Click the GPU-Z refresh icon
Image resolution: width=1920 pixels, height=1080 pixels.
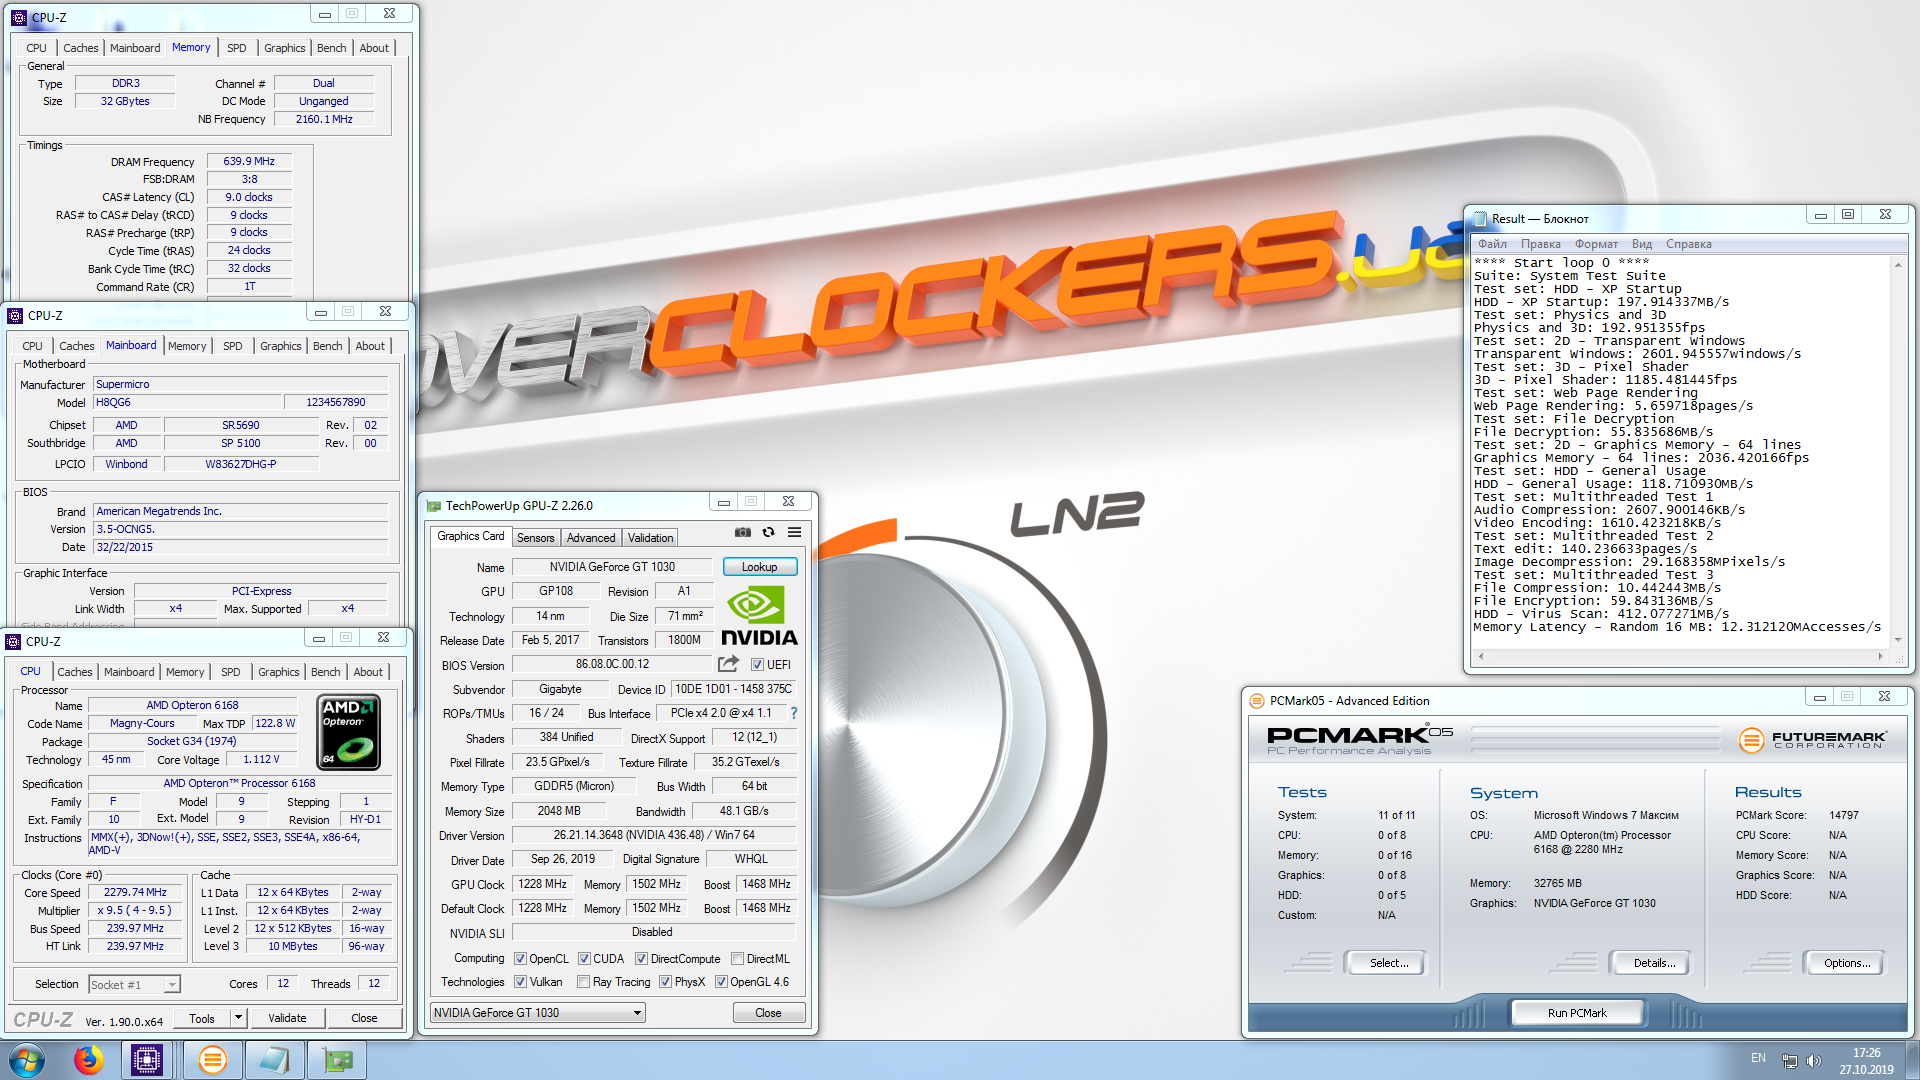pyautogui.click(x=768, y=532)
